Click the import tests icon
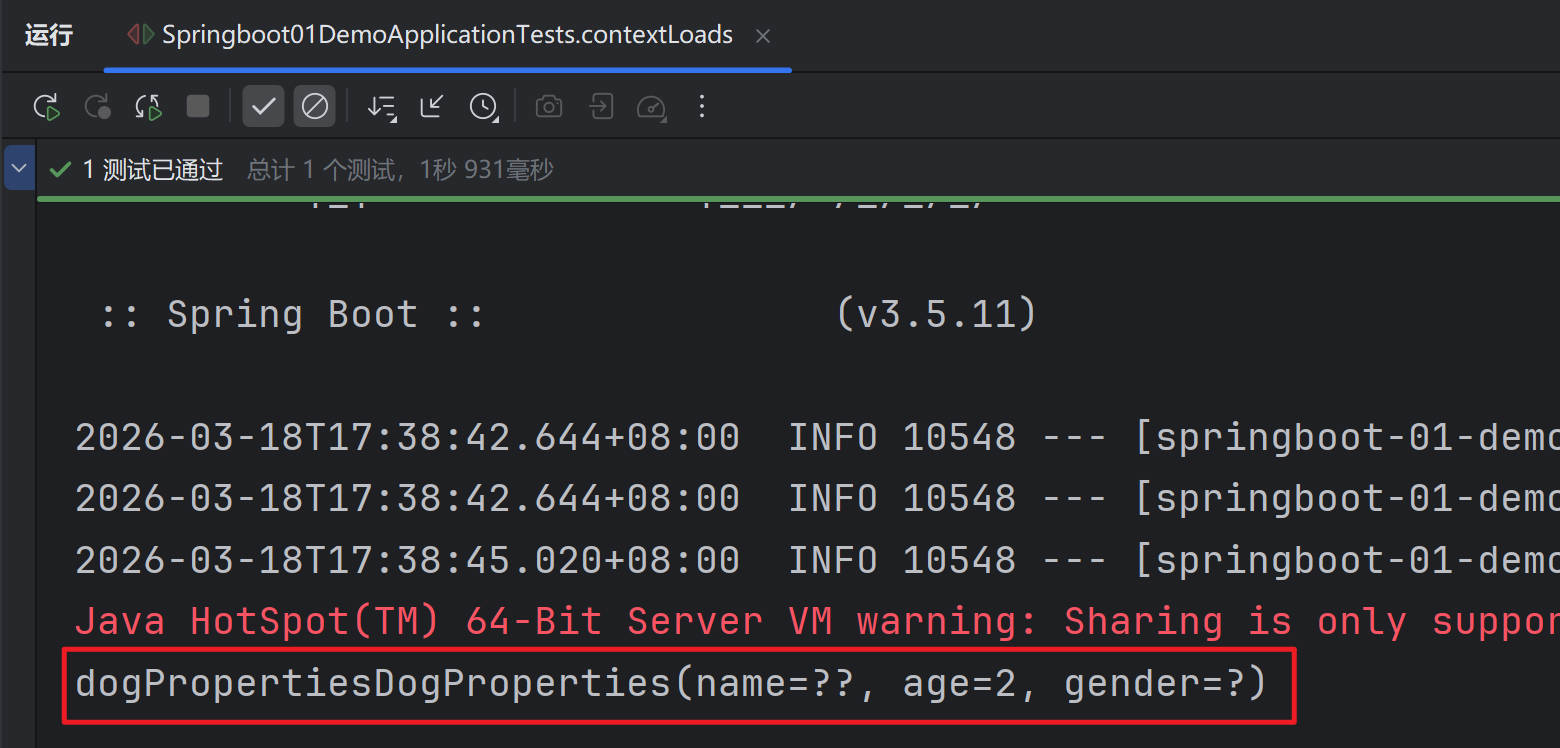 coord(601,107)
